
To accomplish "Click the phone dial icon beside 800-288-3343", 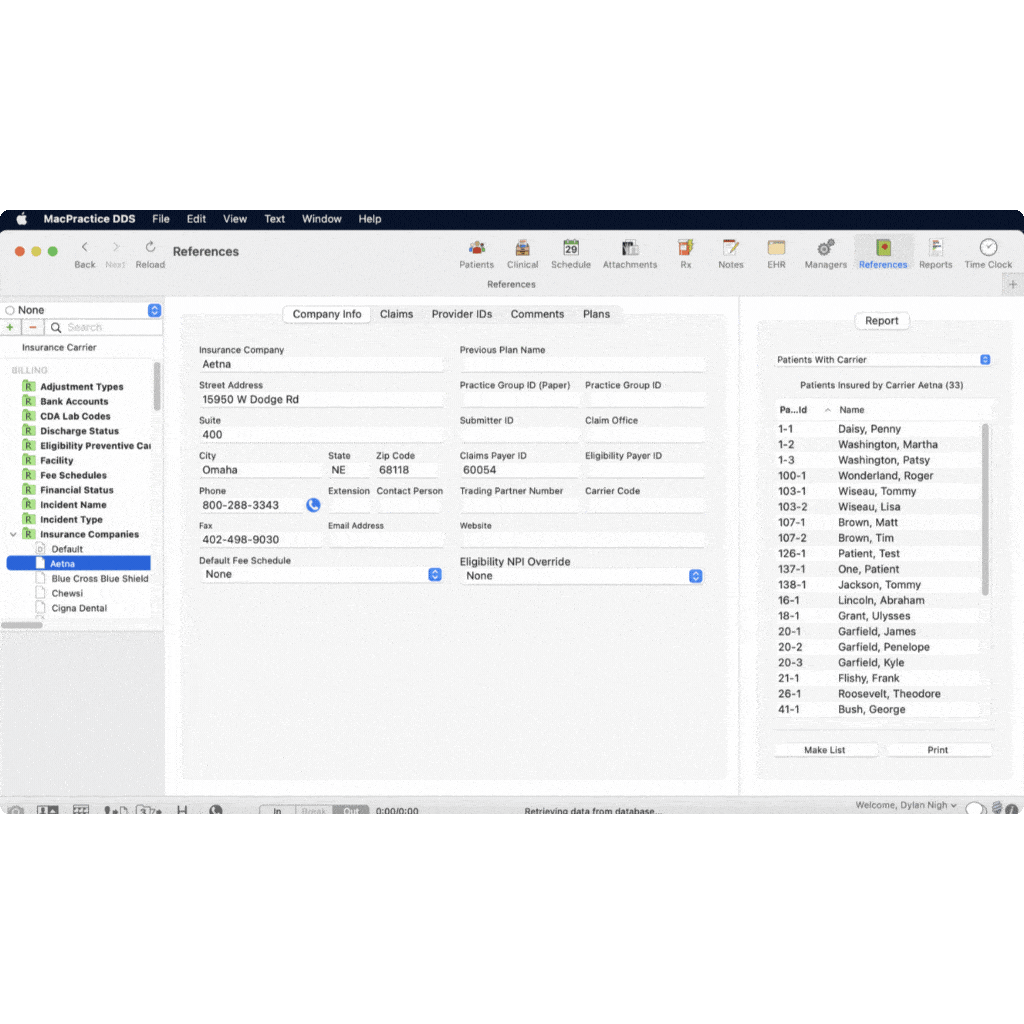I will [x=313, y=505].
